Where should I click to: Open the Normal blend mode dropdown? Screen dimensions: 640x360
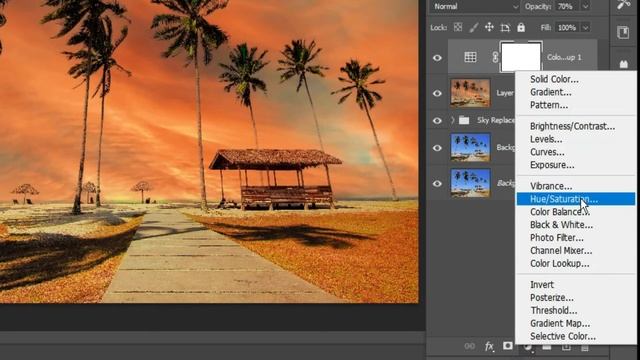(475, 7)
